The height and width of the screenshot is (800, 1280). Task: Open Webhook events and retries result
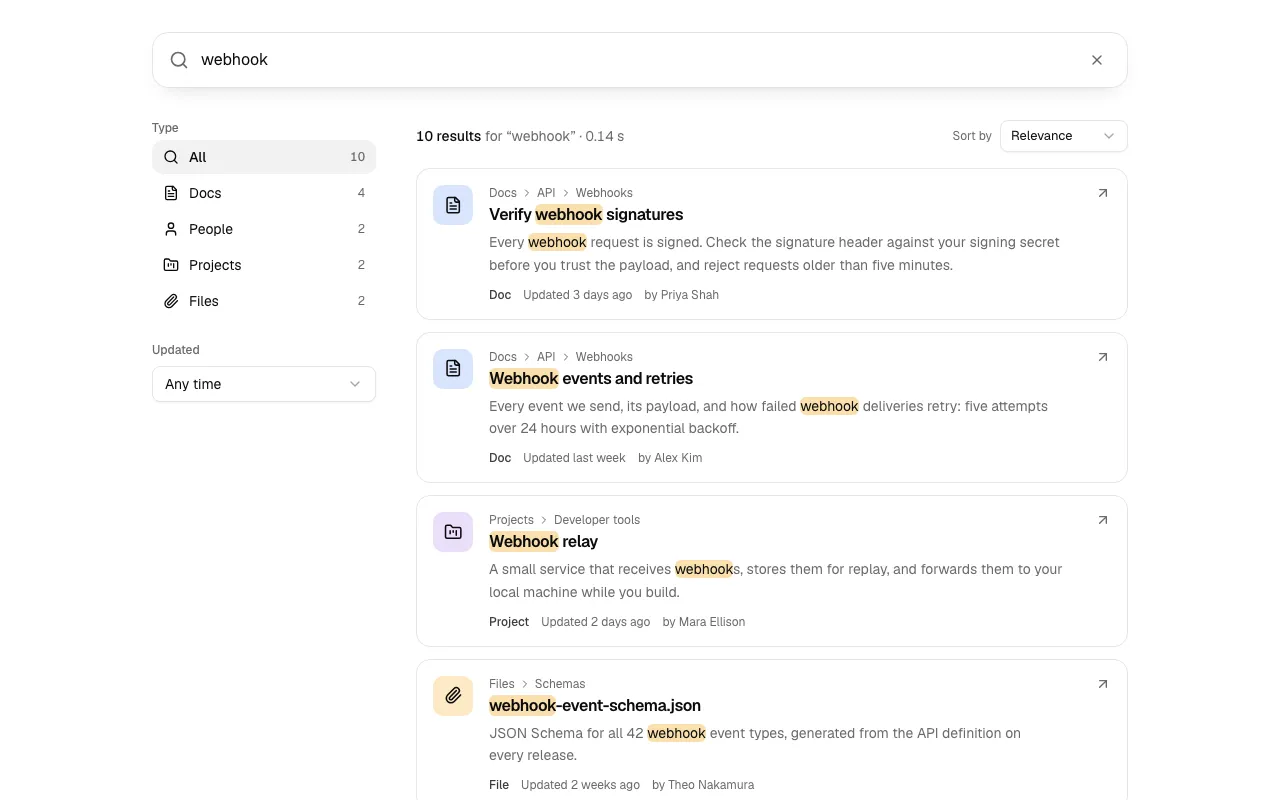(591, 378)
